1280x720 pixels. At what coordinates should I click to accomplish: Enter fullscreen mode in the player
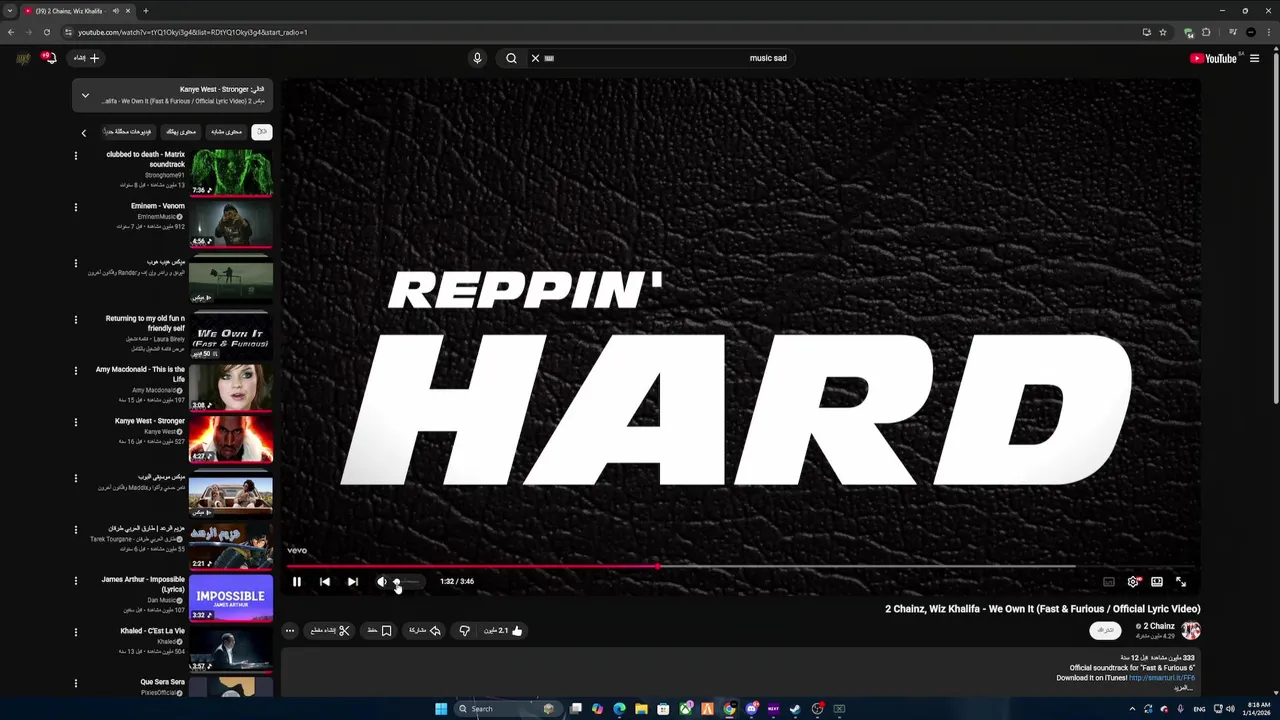click(x=1181, y=581)
